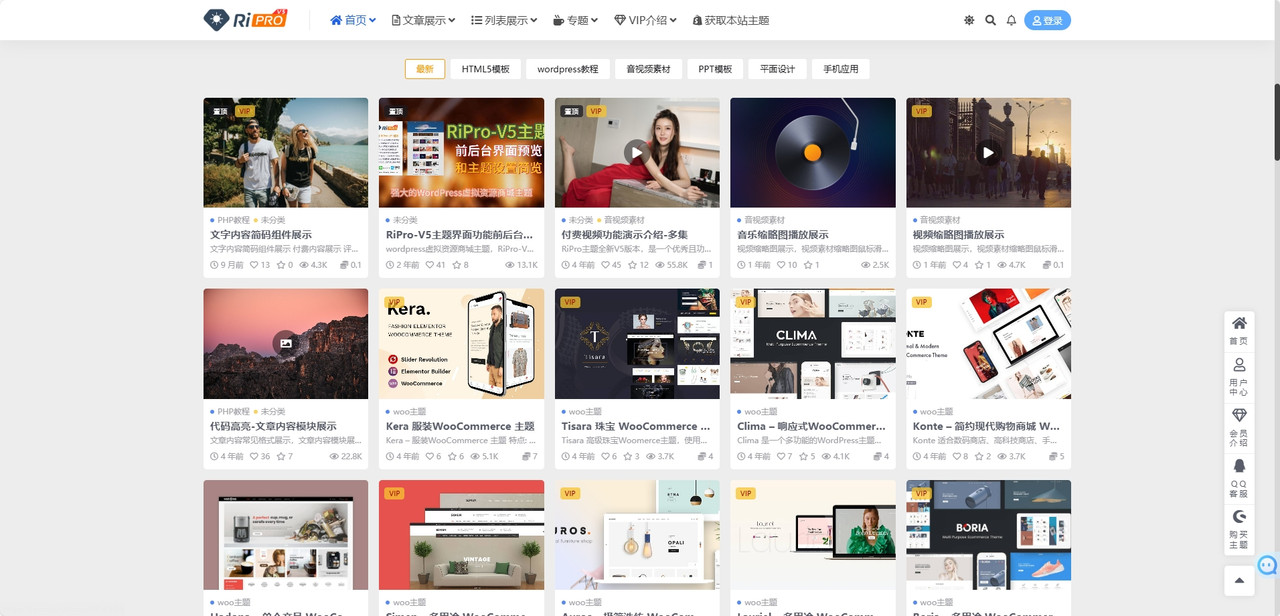Expand the 列表展示 dropdown menu
The image size is (1280, 616).
coord(504,20)
